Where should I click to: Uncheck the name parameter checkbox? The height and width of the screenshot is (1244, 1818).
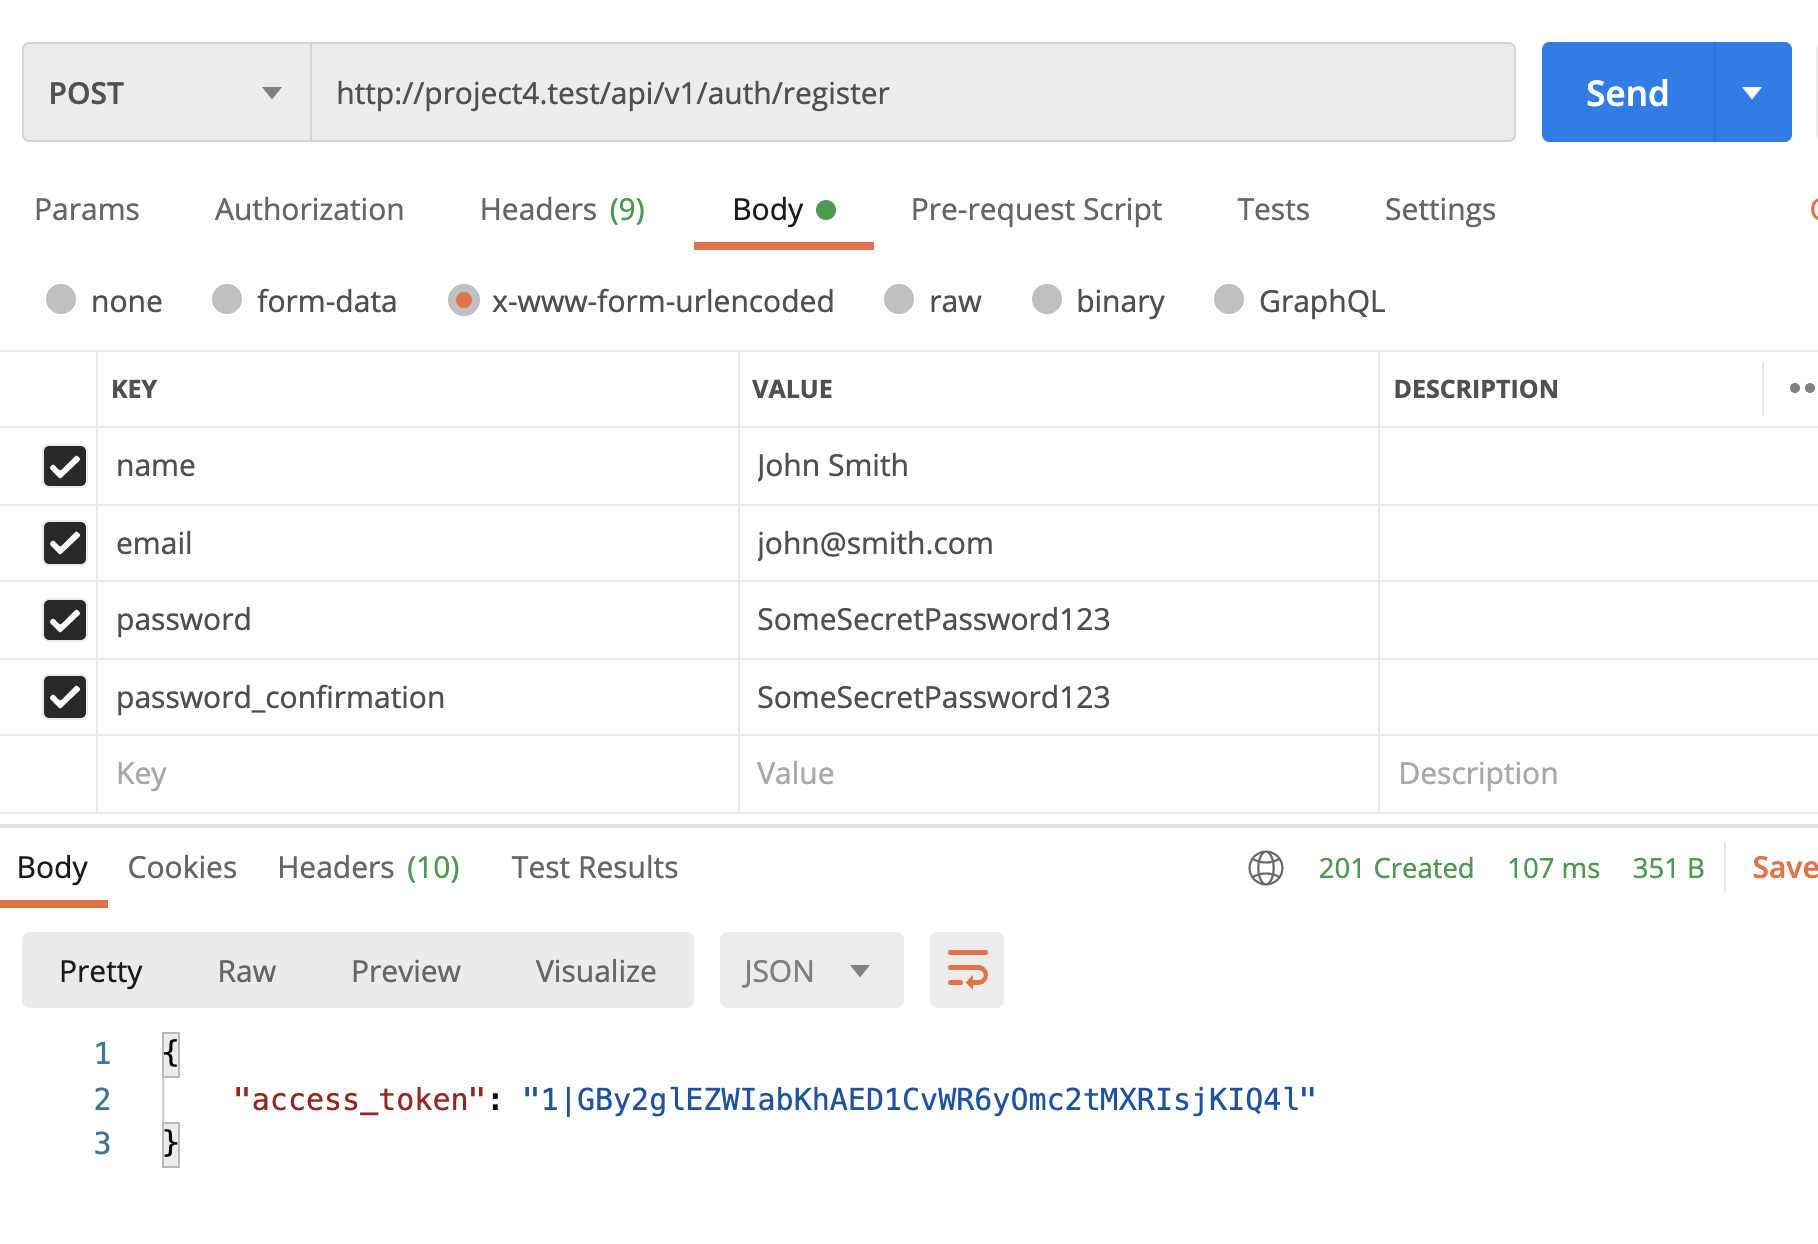(x=65, y=466)
